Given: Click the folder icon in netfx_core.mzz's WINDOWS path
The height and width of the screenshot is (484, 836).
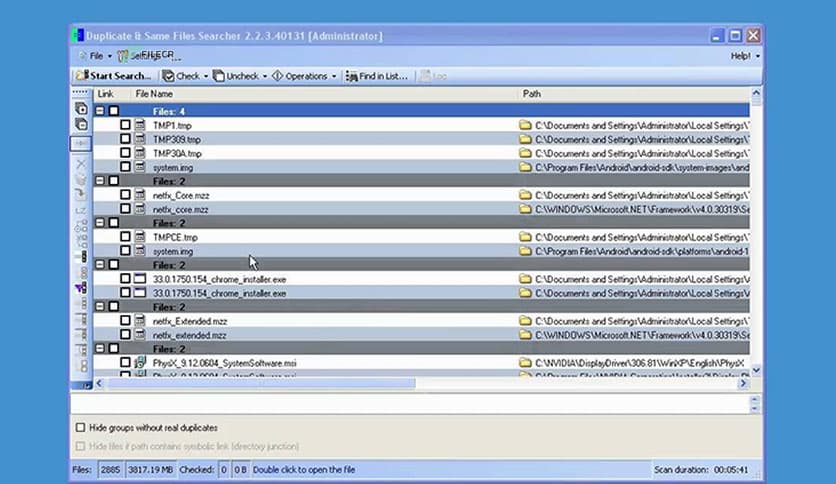Looking at the screenshot, I should click(525, 209).
